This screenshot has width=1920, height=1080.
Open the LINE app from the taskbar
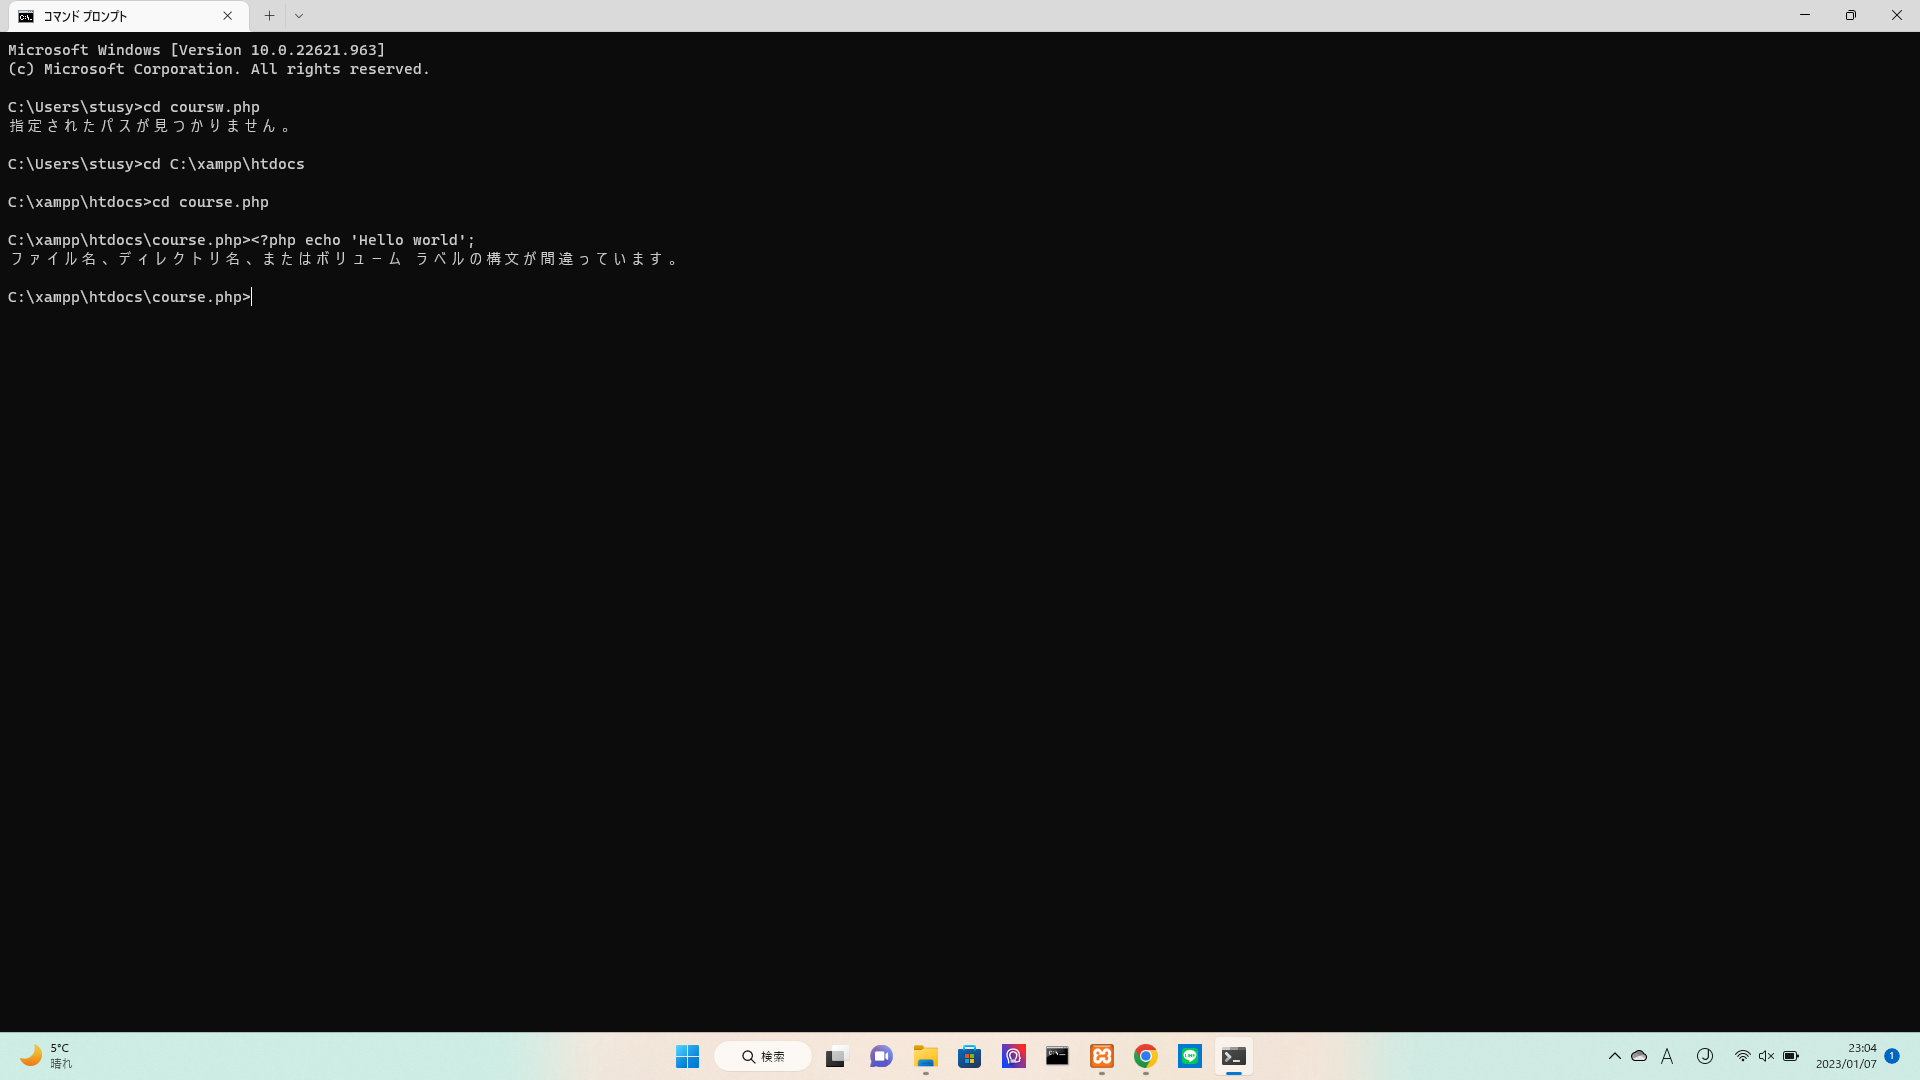(x=1189, y=1056)
